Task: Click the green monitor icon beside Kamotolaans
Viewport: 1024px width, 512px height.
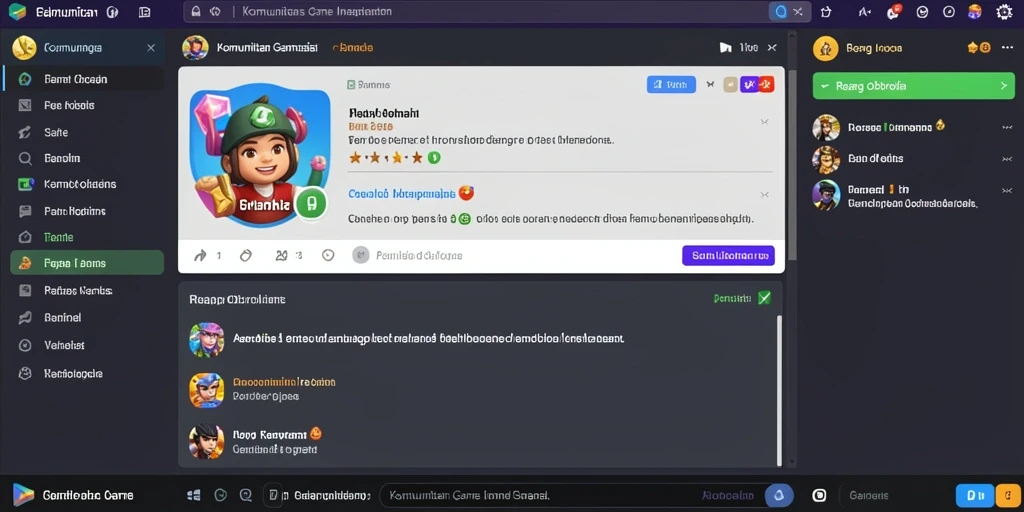Action: pos(25,184)
